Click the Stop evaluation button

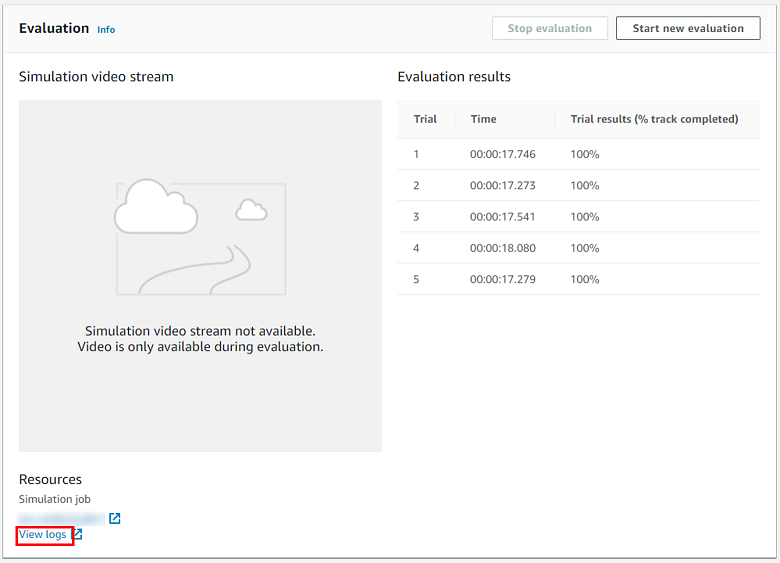pyautogui.click(x=549, y=28)
